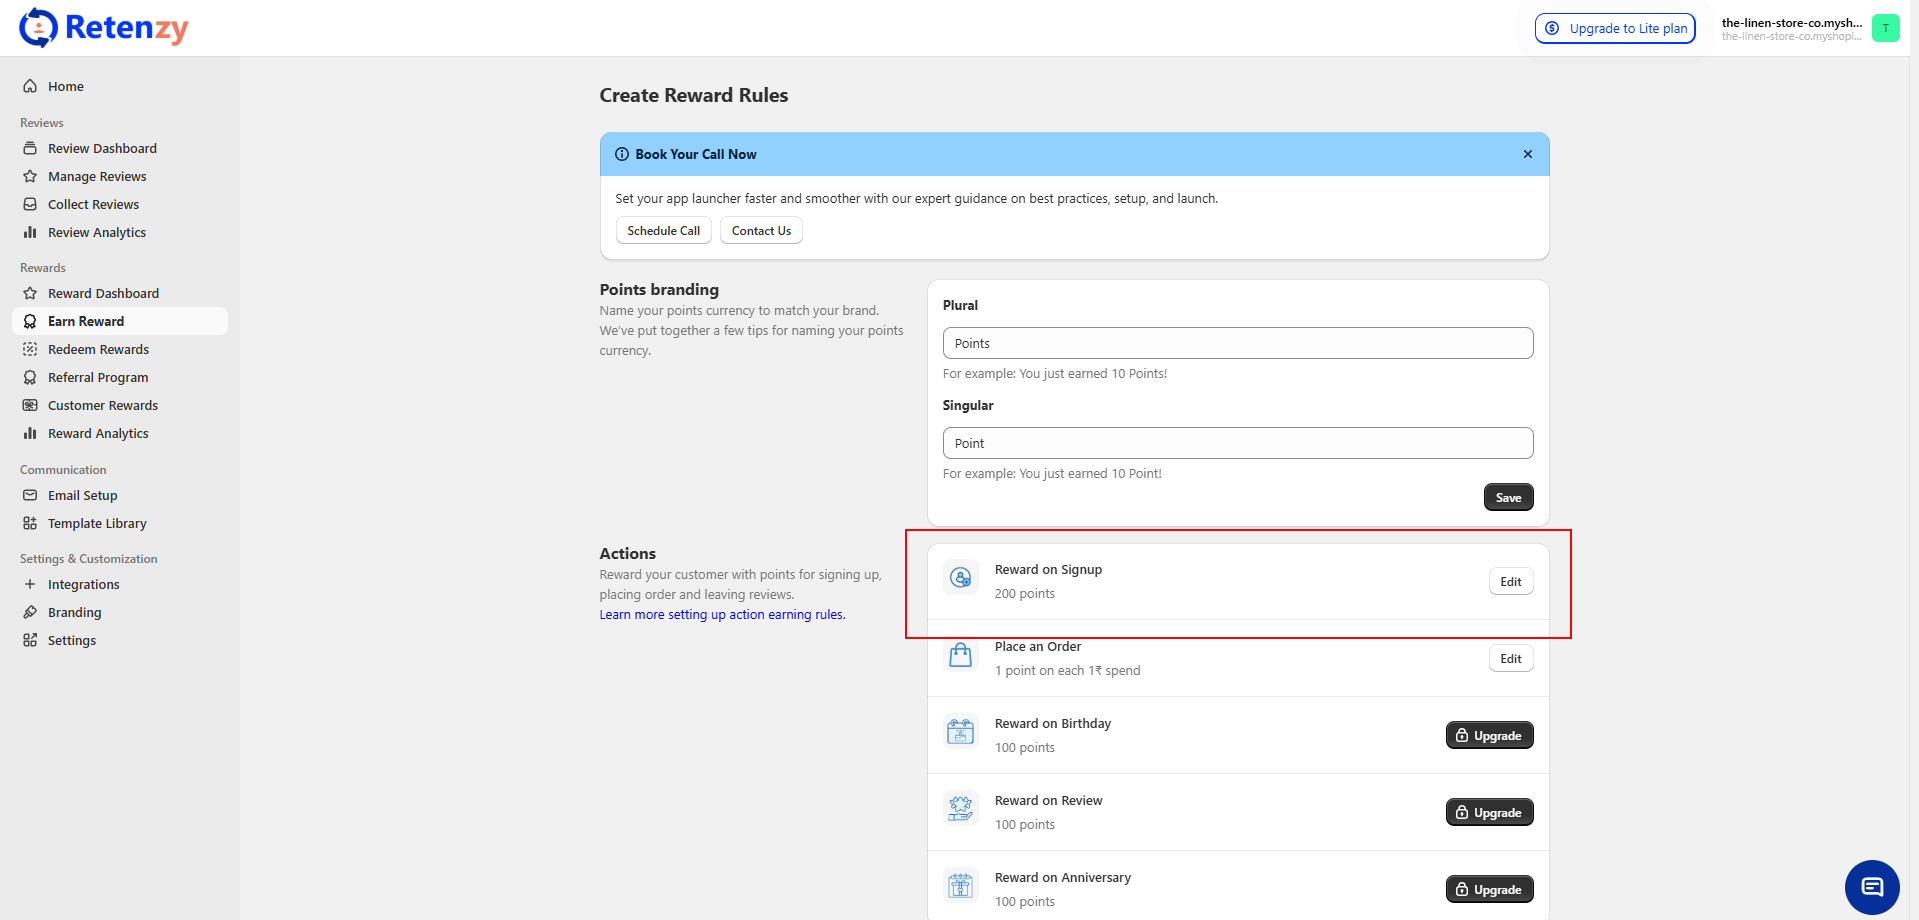Click the Place an Order bag icon
Screen dimensions: 1919x920
960,655
